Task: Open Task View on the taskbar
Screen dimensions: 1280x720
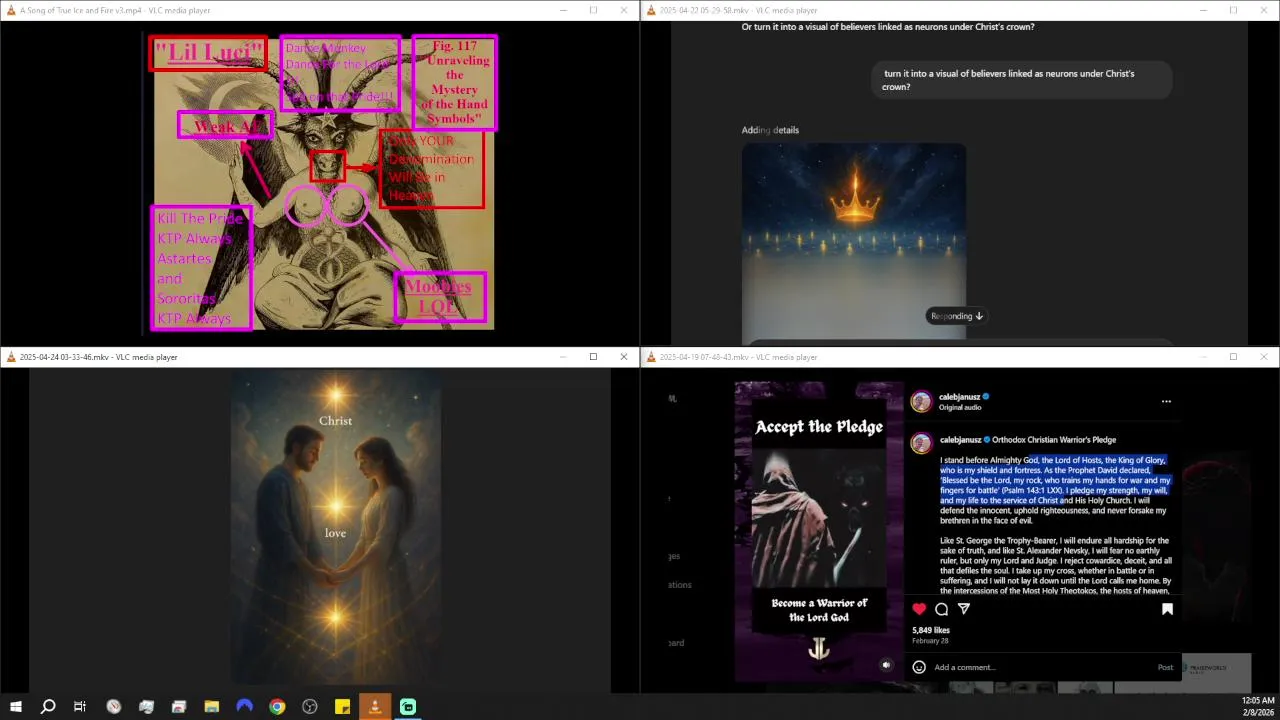Action: tap(80, 706)
